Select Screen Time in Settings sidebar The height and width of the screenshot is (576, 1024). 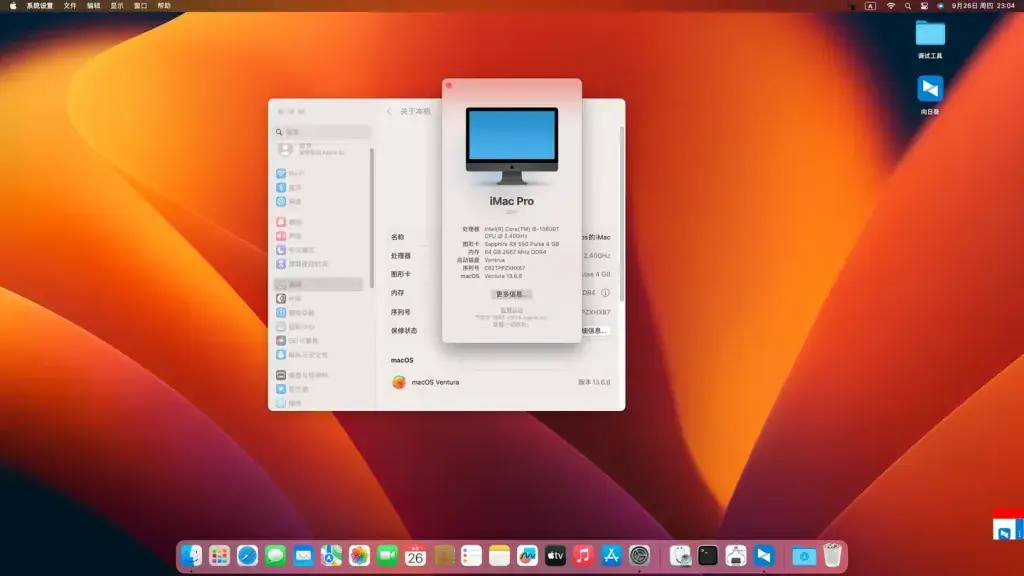tap(318, 264)
